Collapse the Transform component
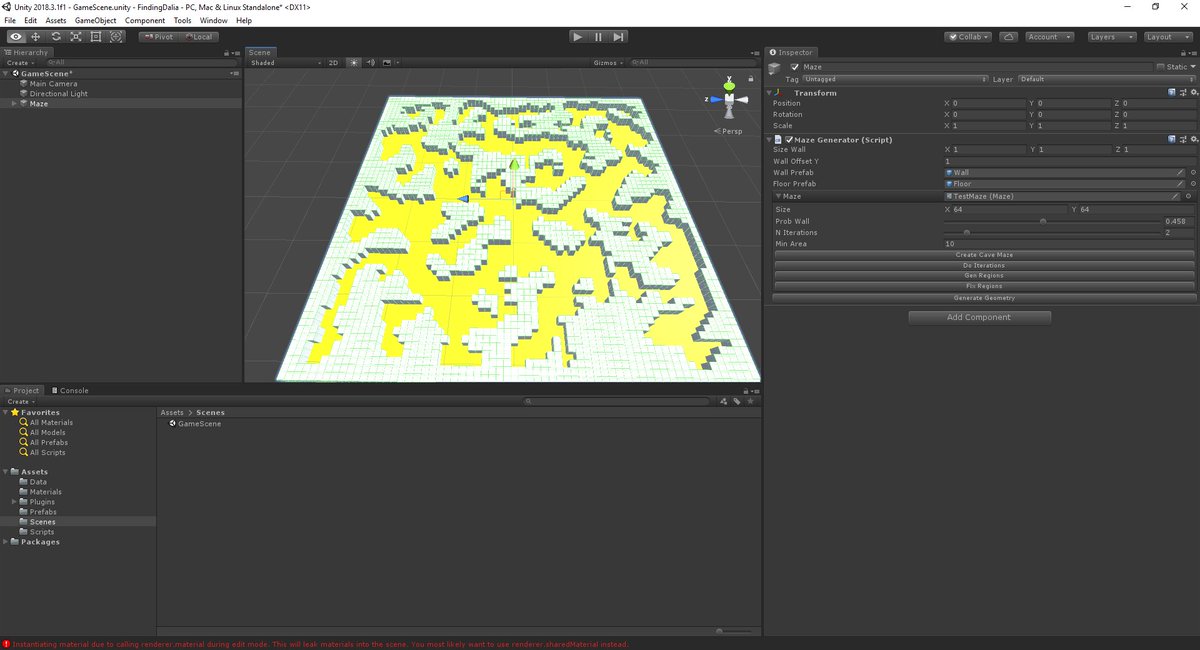This screenshot has width=1200, height=650. click(771, 92)
